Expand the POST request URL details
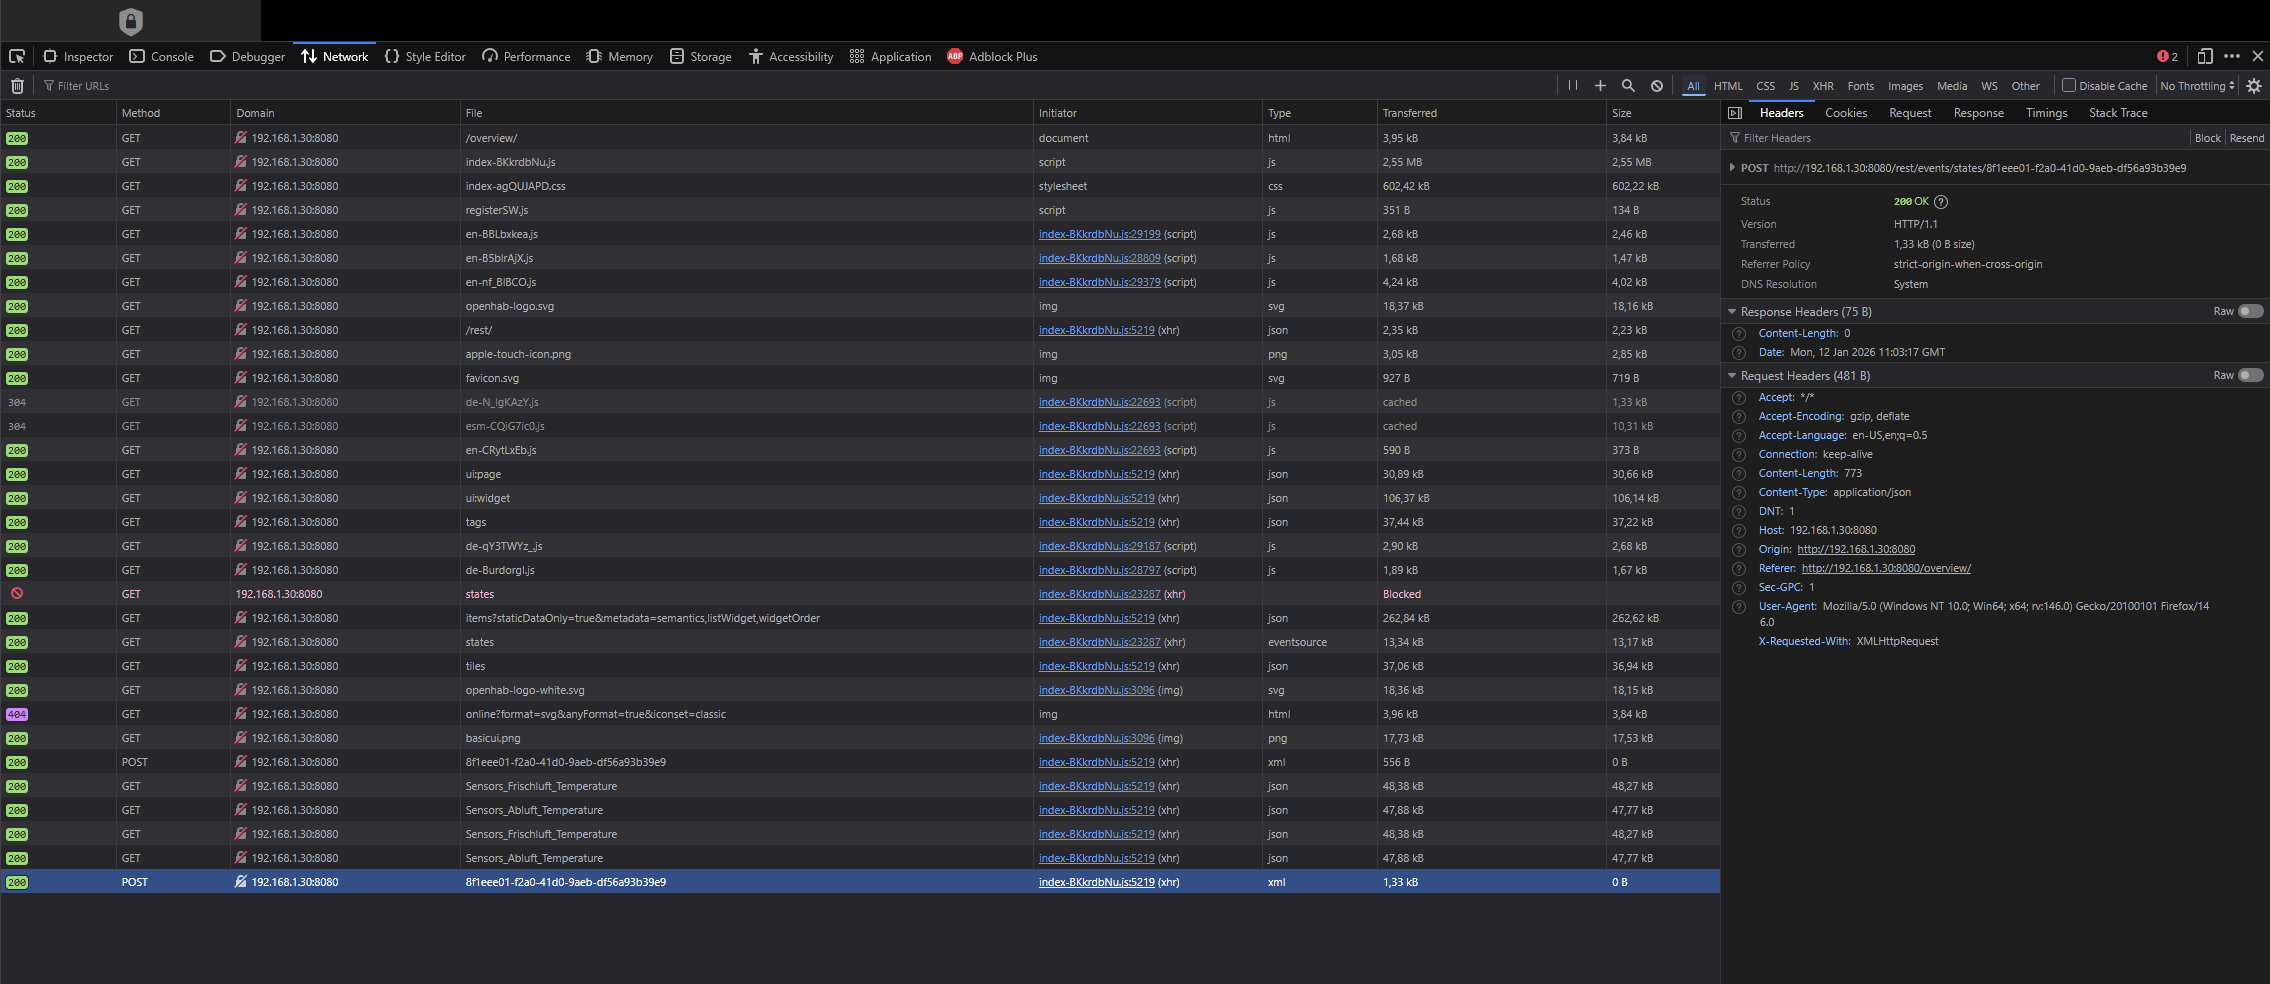 coord(1732,168)
